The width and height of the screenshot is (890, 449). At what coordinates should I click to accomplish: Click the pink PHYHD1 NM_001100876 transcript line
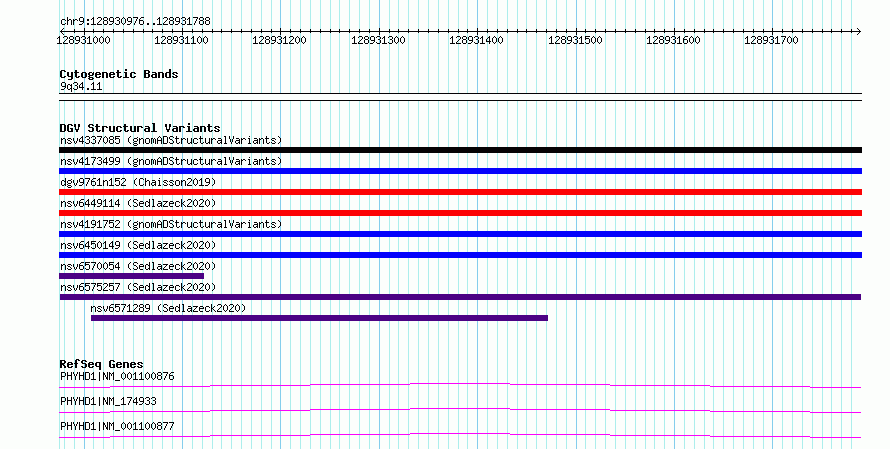tap(460, 385)
